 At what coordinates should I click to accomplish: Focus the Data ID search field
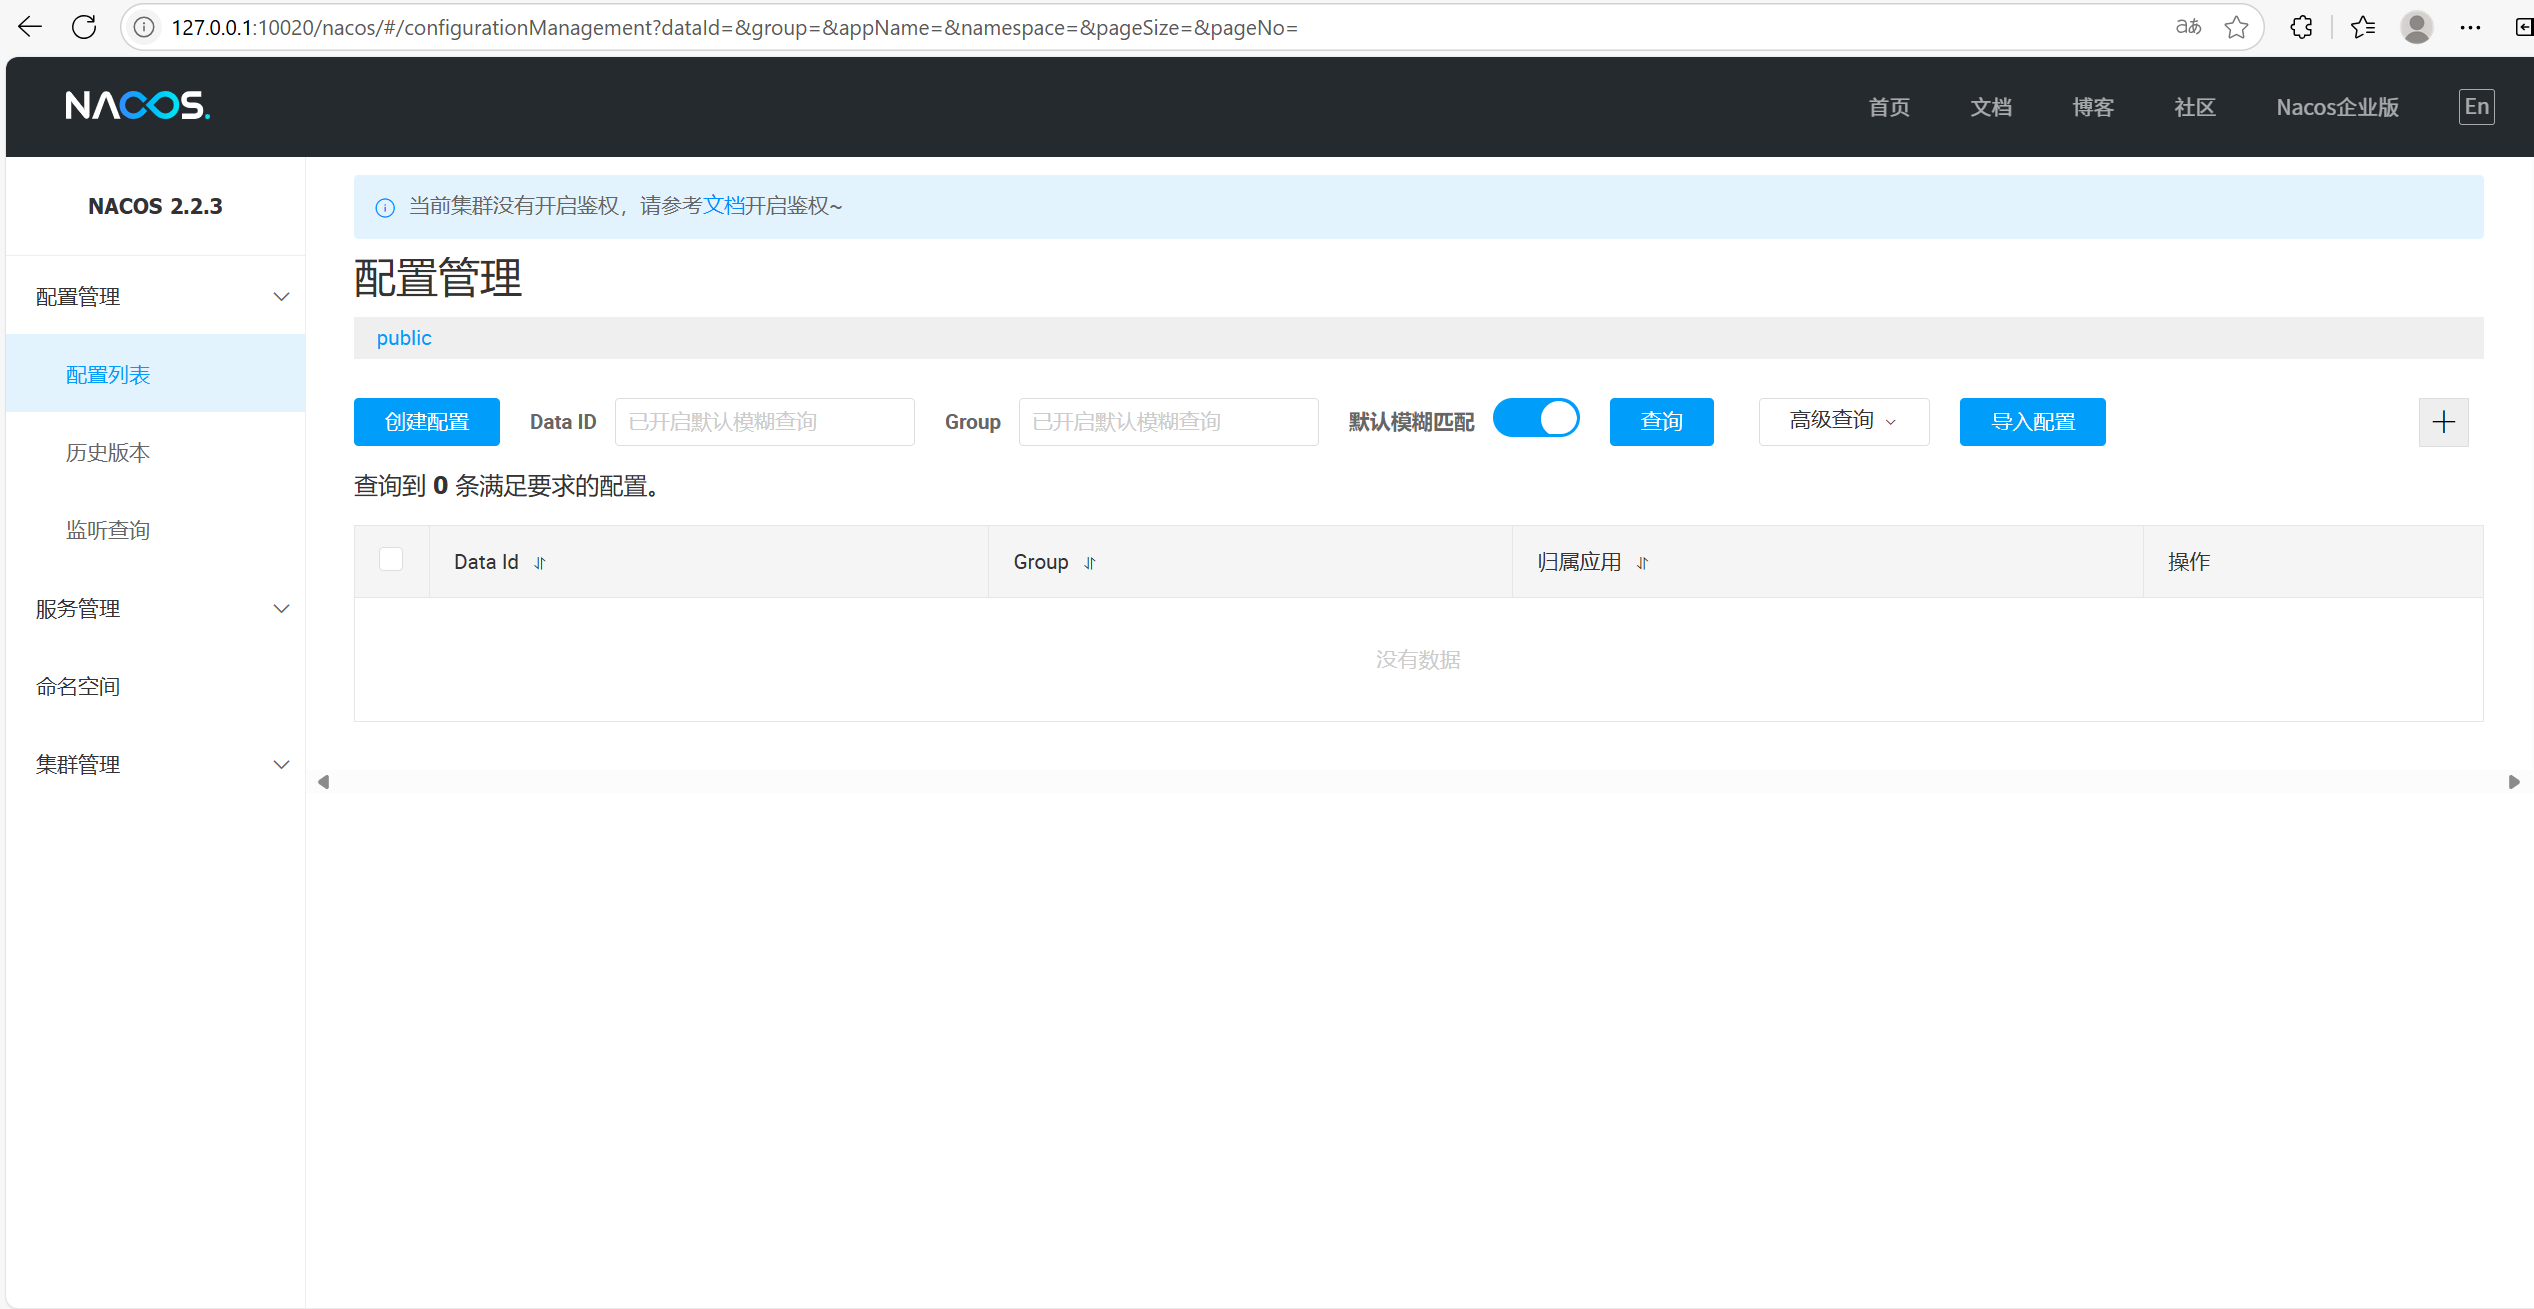click(x=764, y=422)
